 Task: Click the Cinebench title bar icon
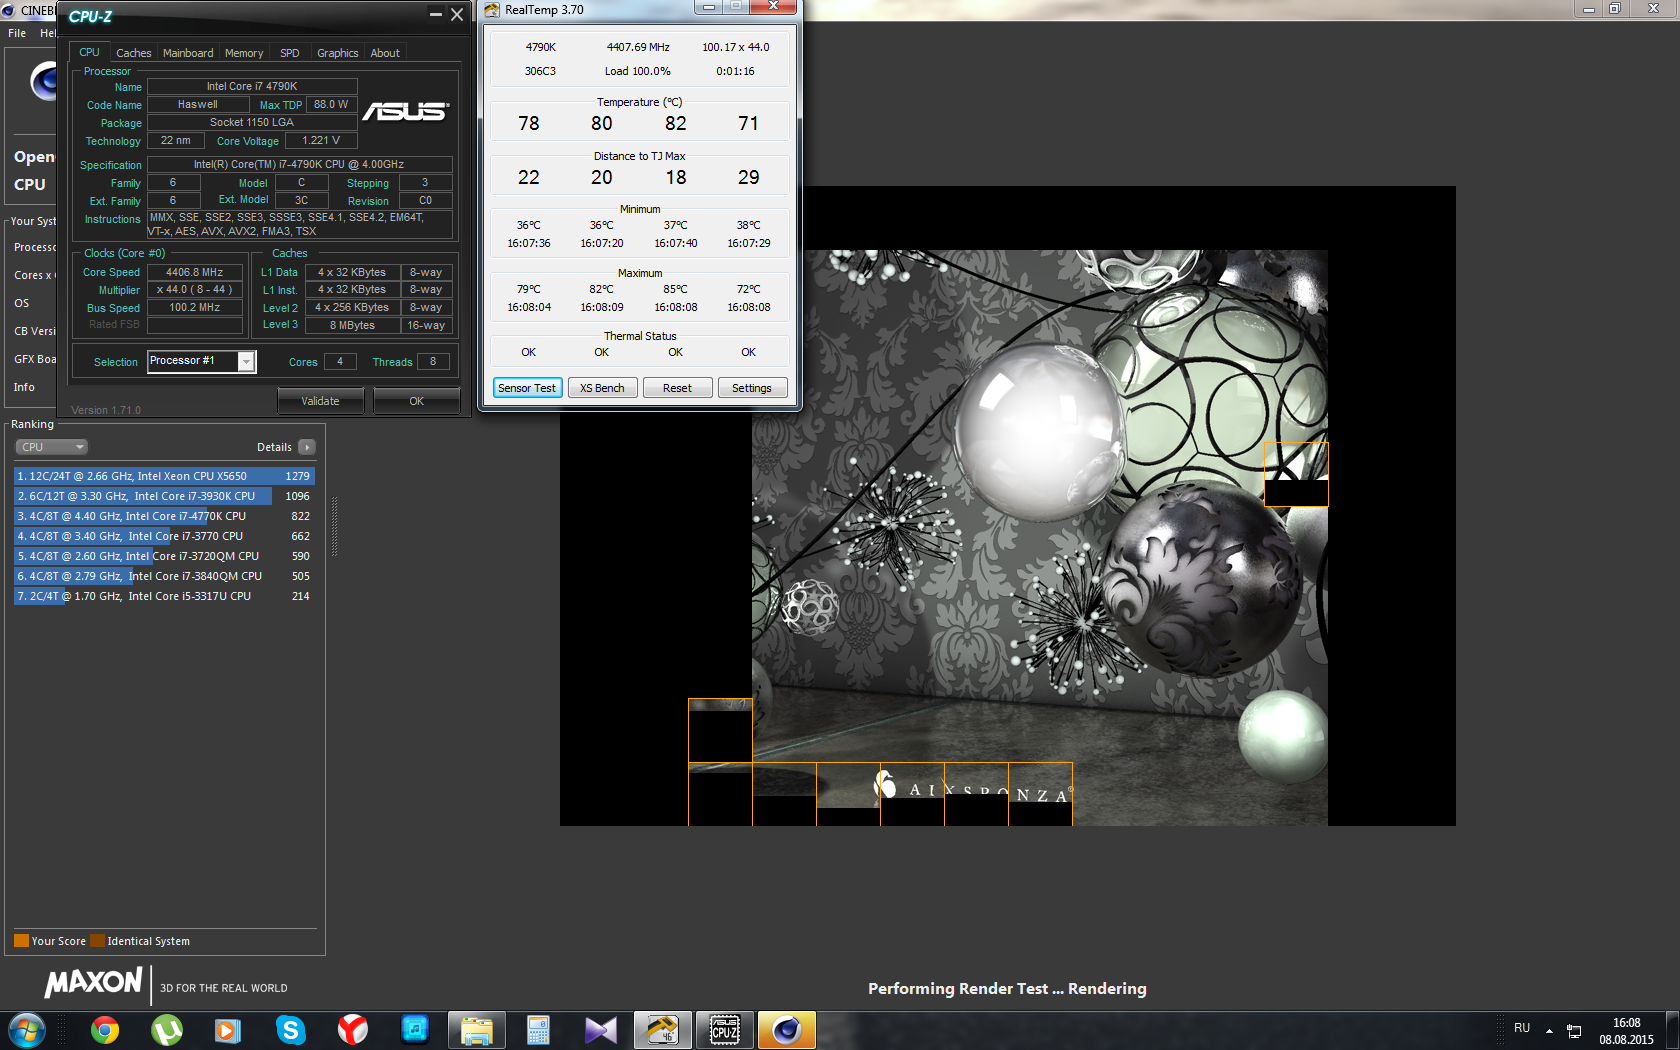[9, 10]
